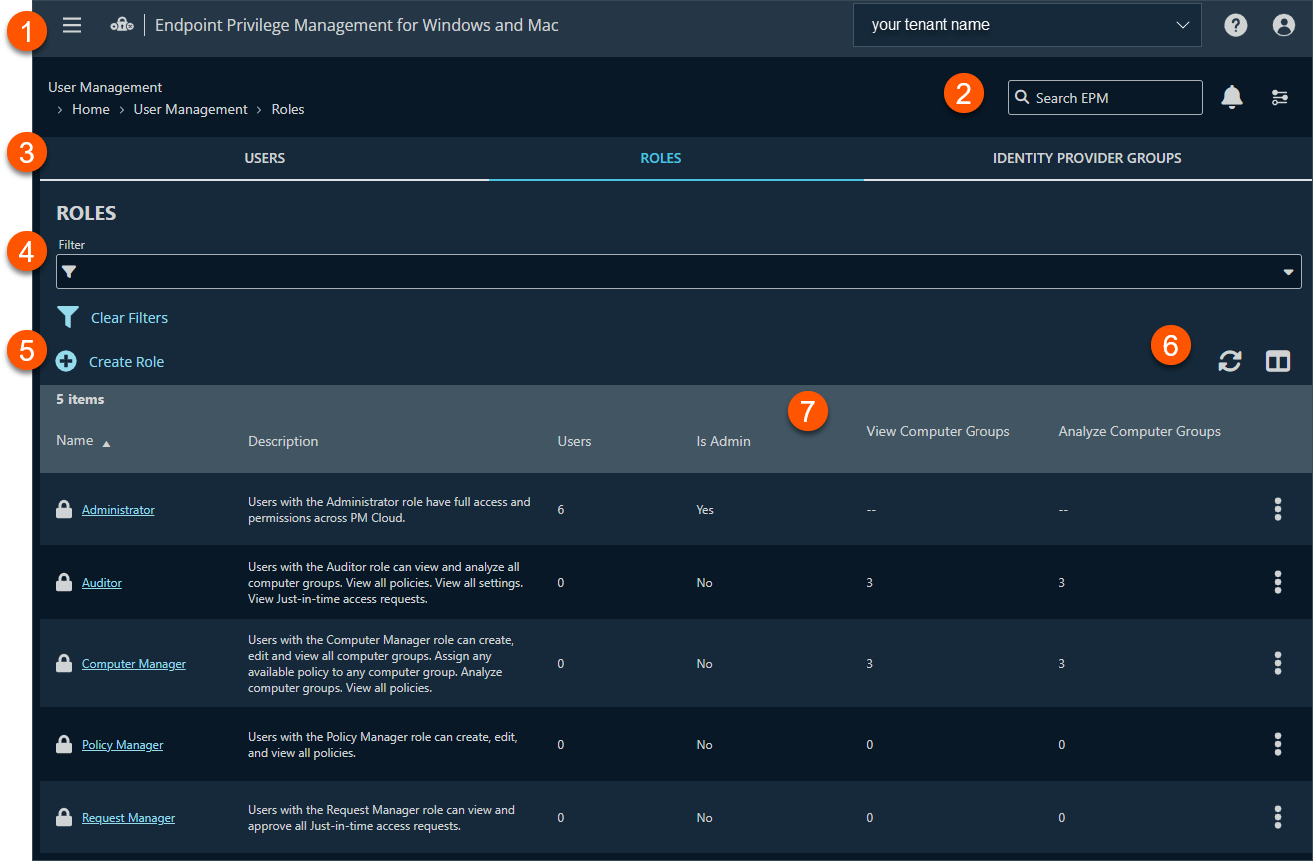1313x861 pixels.
Task: Expand the Filter dropdown arrow
Action: click(x=1289, y=272)
